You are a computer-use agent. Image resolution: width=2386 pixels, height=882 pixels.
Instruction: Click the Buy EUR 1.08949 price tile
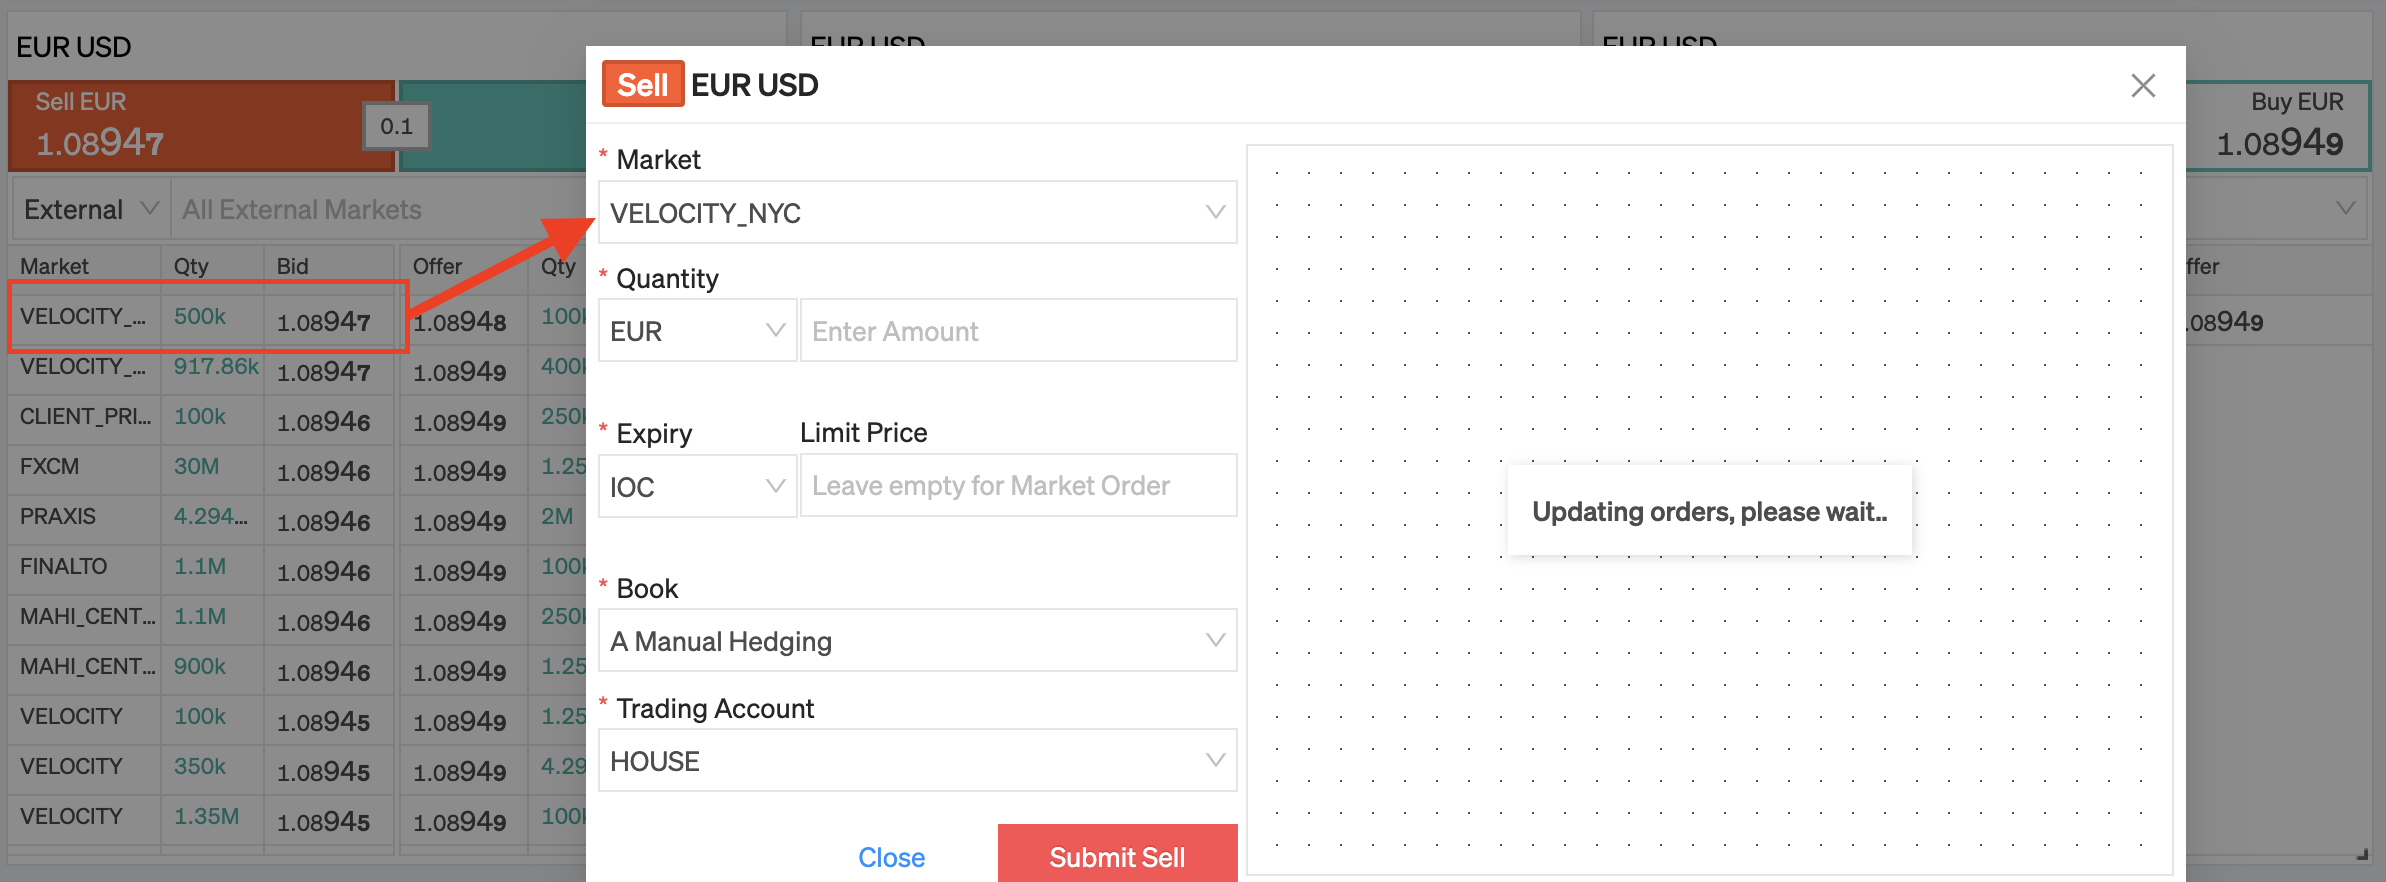pos(2278,125)
